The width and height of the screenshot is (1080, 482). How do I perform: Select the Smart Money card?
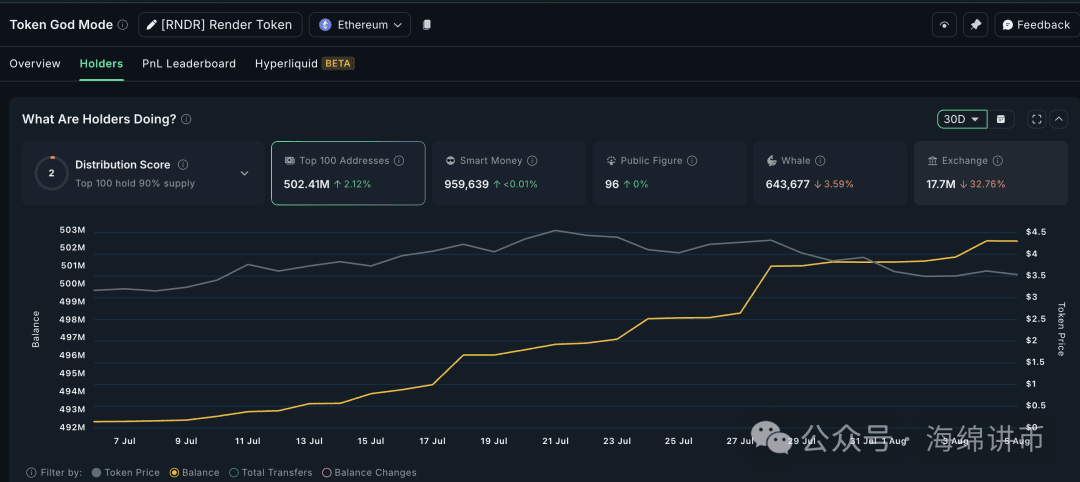509,174
